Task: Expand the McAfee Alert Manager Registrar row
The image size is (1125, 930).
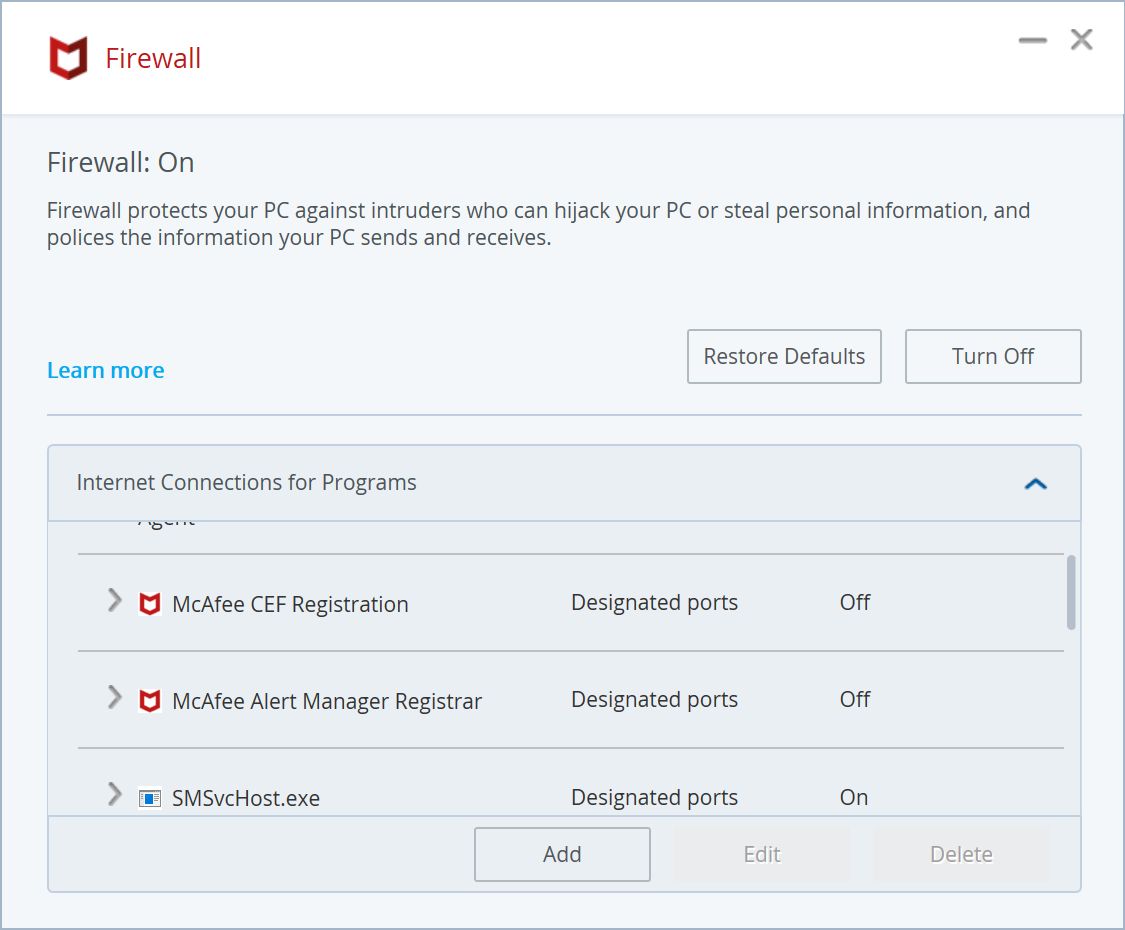Action: (x=114, y=697)
